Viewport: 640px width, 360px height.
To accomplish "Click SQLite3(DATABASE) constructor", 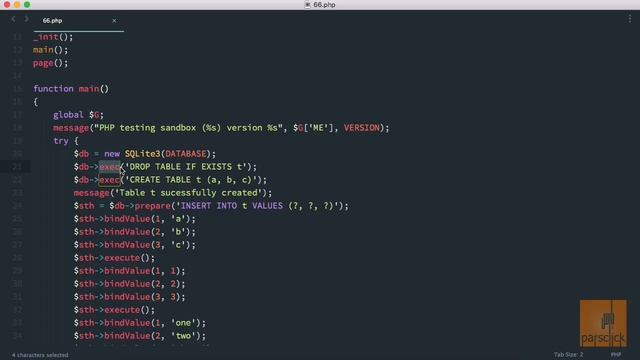I will [x=167, y=154].
